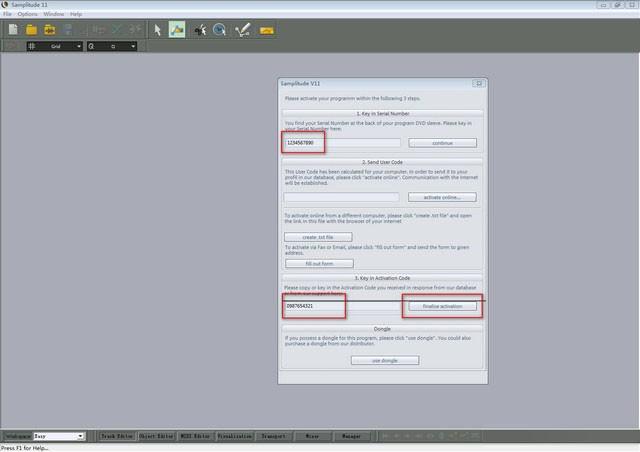The height and width of the screenshot is (452, 640).
Task: Click the Serial Number input field
Action: (x=342, y=143)
